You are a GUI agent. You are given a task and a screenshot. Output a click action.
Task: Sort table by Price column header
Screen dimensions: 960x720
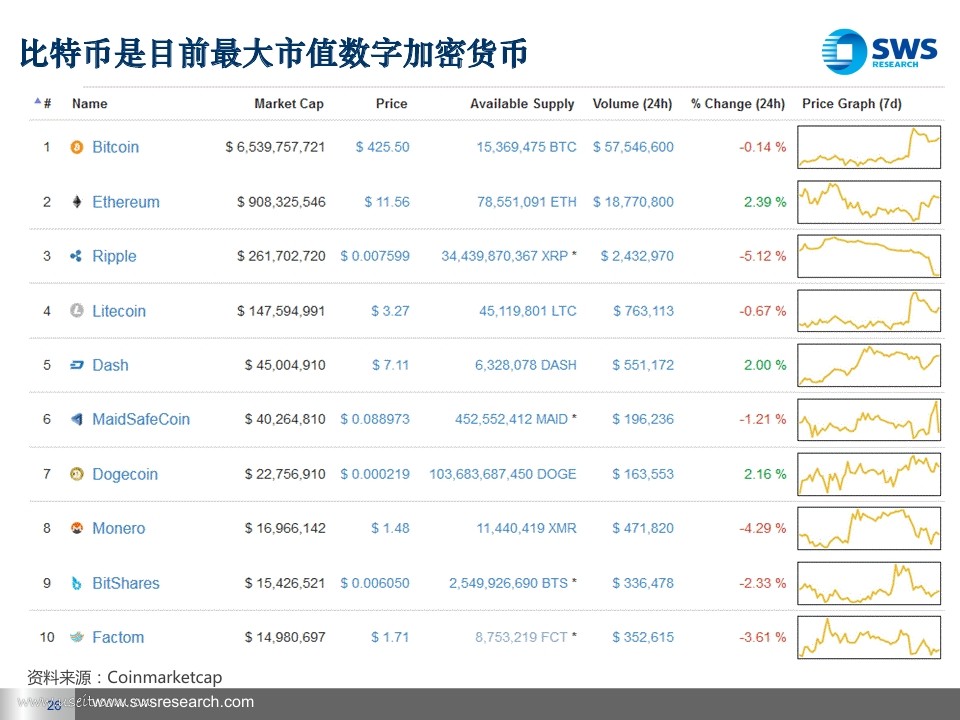[x=391, y=103]
